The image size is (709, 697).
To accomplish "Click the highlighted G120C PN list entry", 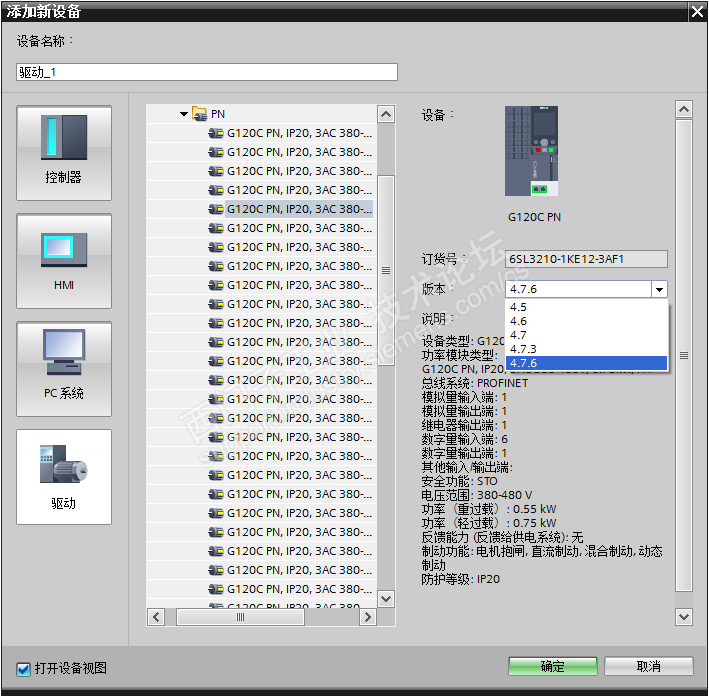I will pyautogui.click(x=299, y=209).
